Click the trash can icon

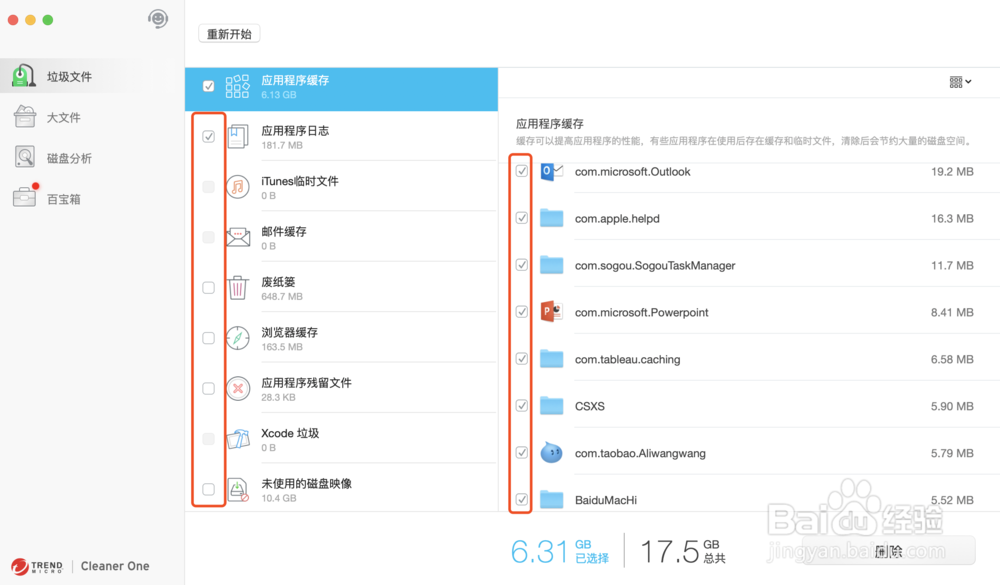click(237, 288)
